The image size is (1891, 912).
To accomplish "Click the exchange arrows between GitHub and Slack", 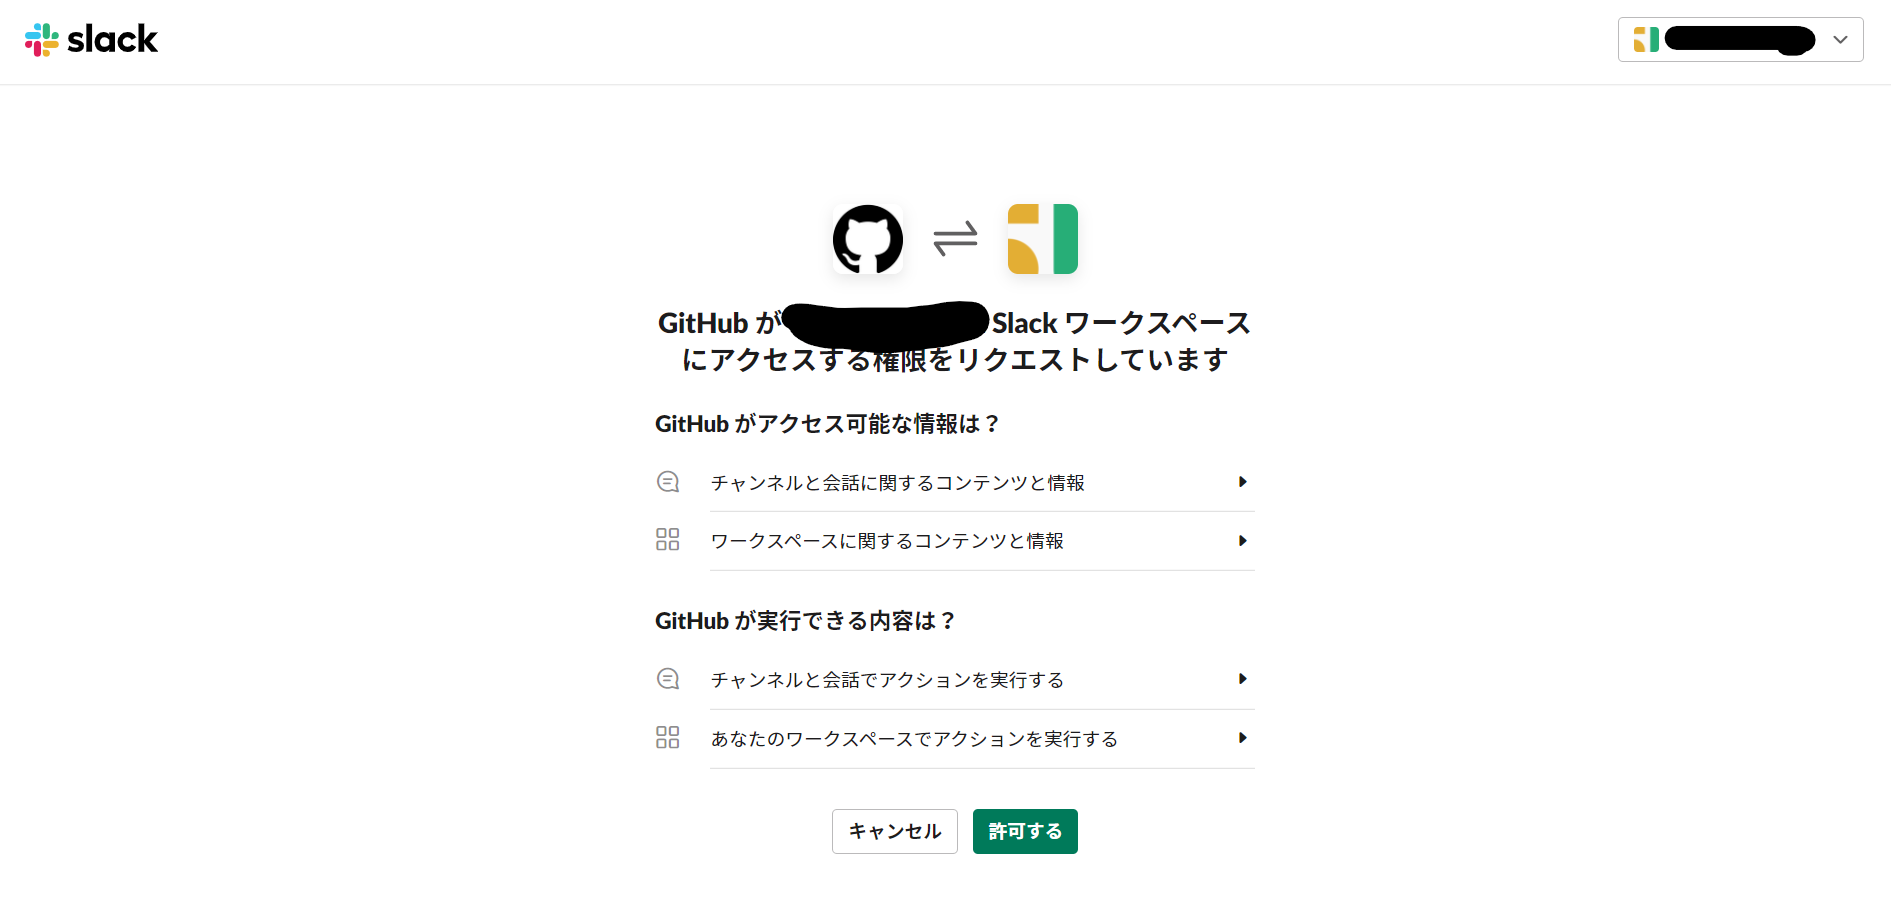I will click(954, 239).
